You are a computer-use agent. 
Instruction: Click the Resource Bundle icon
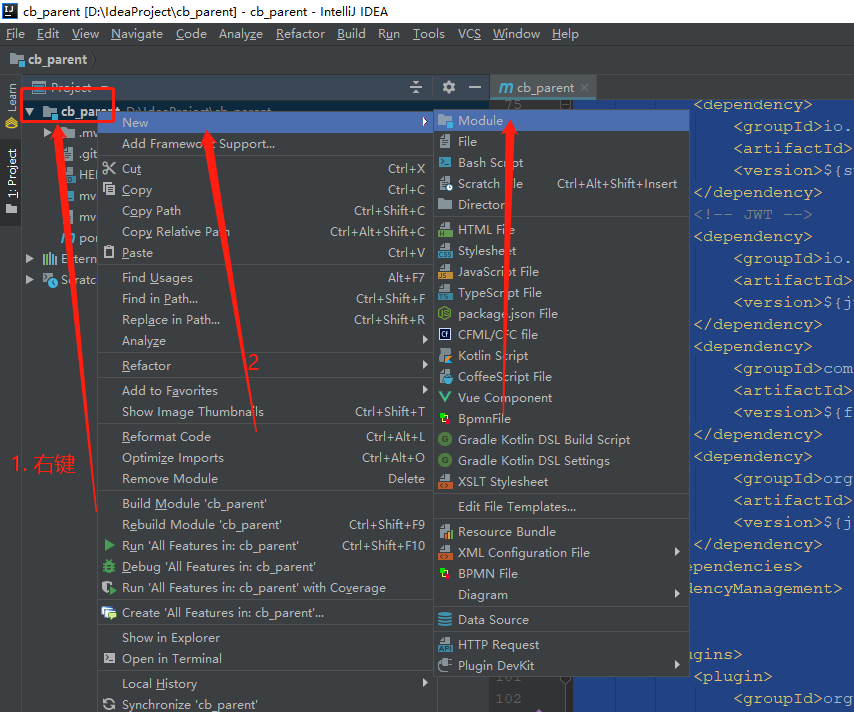(445, 532)
